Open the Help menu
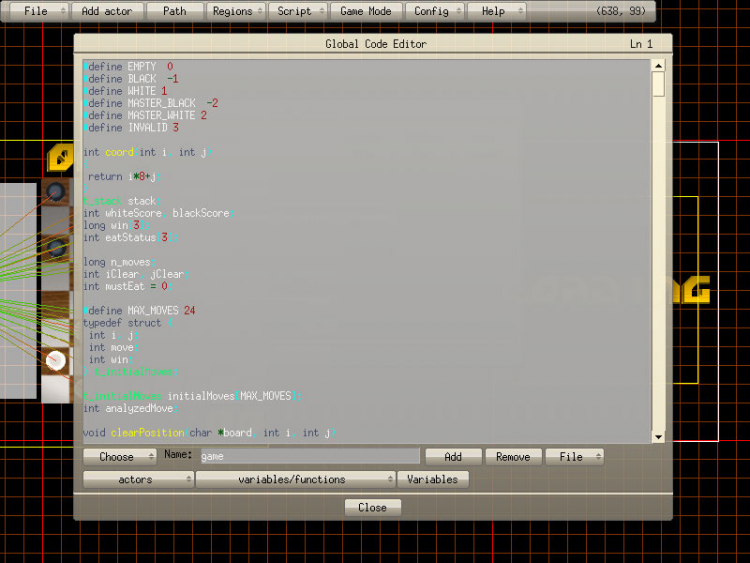The height and width of the screenshot is (563, 750). [496, 11]
